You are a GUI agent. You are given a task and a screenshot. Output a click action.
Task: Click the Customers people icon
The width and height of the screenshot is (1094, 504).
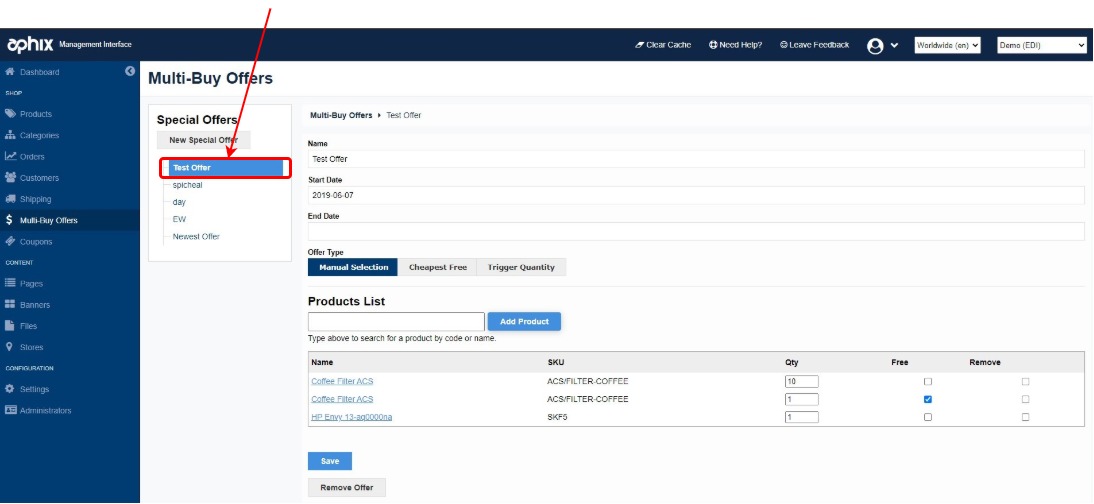[10, 178]
